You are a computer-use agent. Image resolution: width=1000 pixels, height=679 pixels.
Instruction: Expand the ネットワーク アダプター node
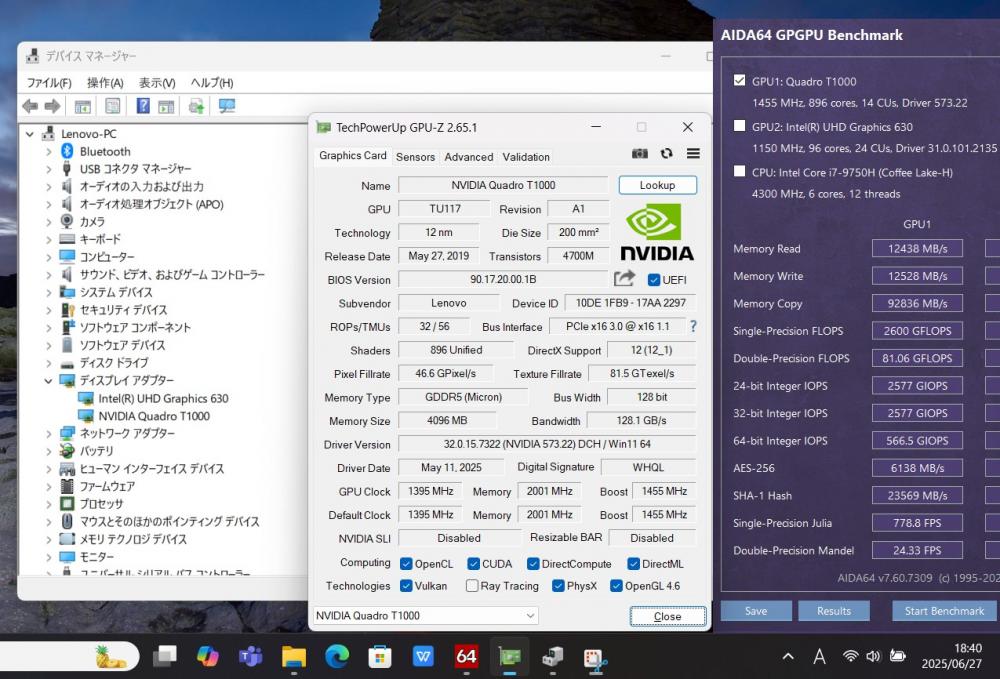pyautogui.click(x=48, y=434)
